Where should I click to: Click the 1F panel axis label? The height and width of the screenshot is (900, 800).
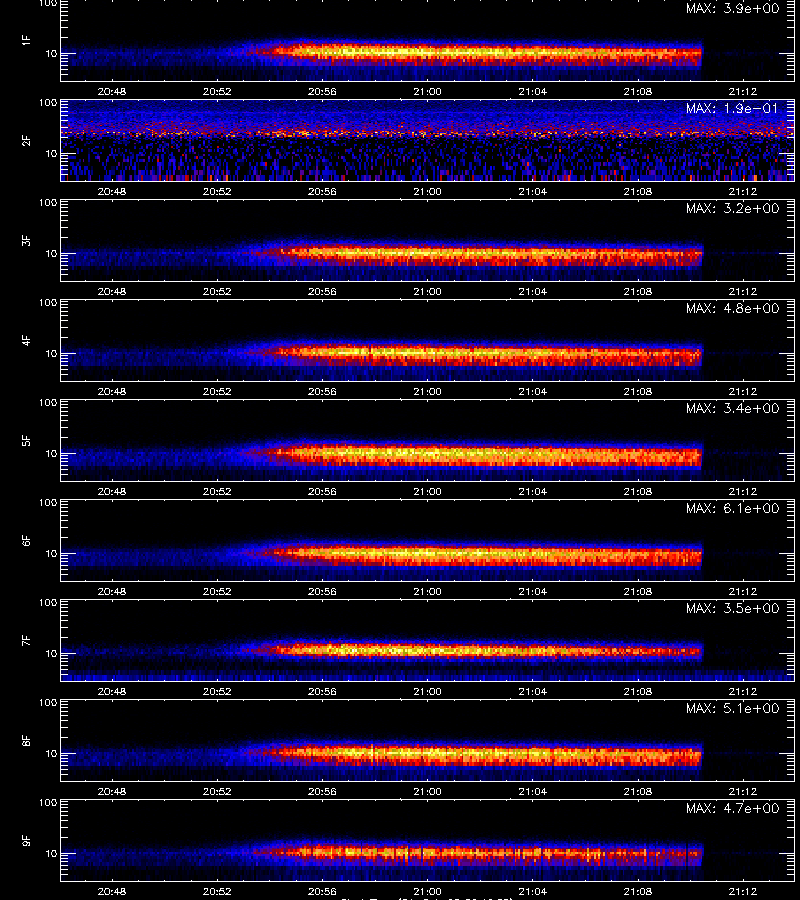coord(26,41)
